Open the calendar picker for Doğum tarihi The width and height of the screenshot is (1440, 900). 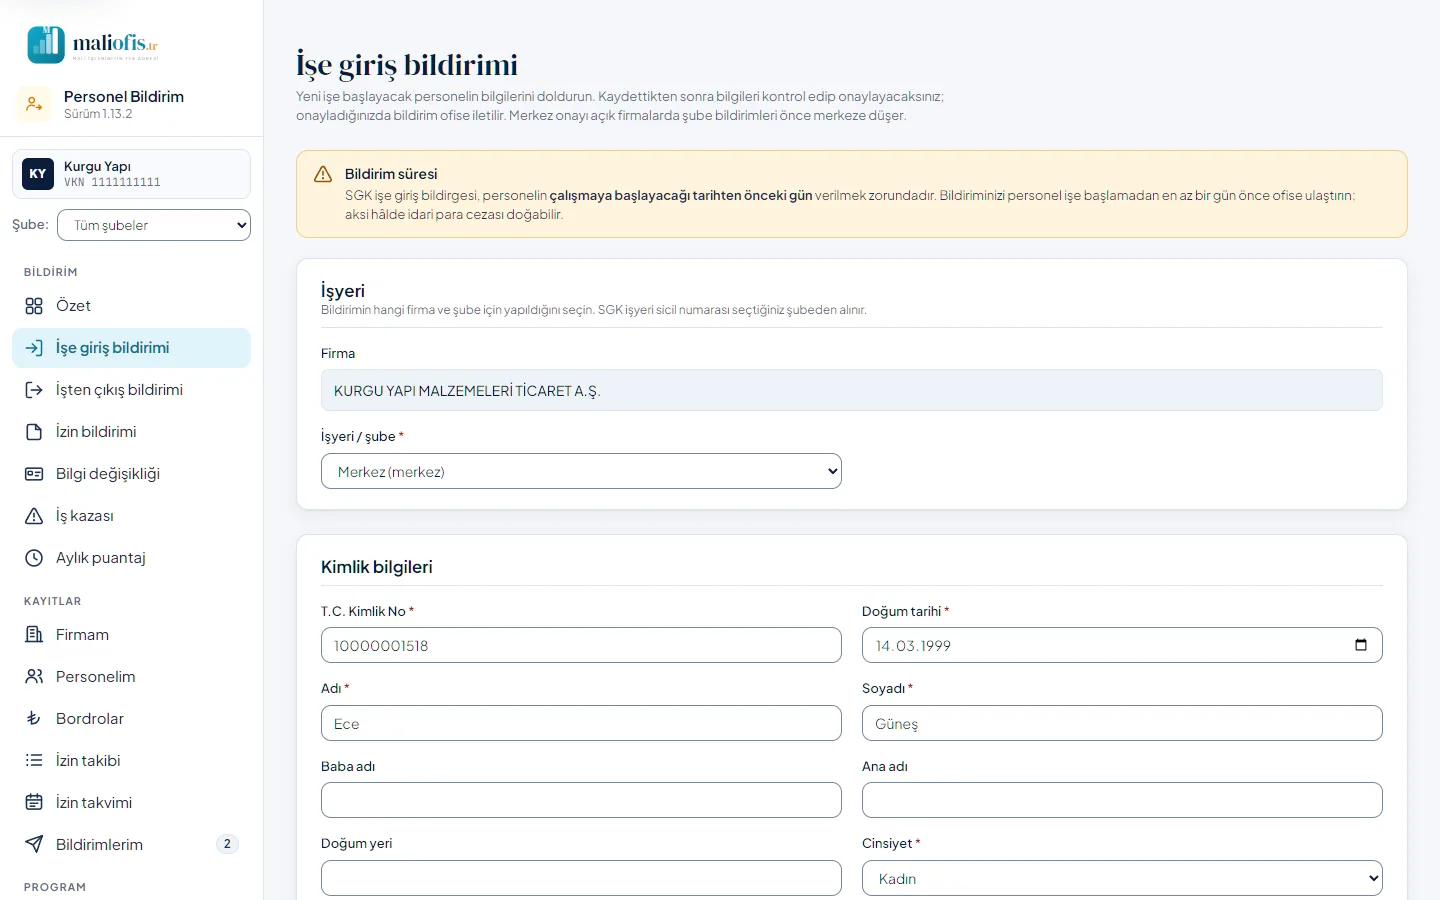pos(1361,645)
